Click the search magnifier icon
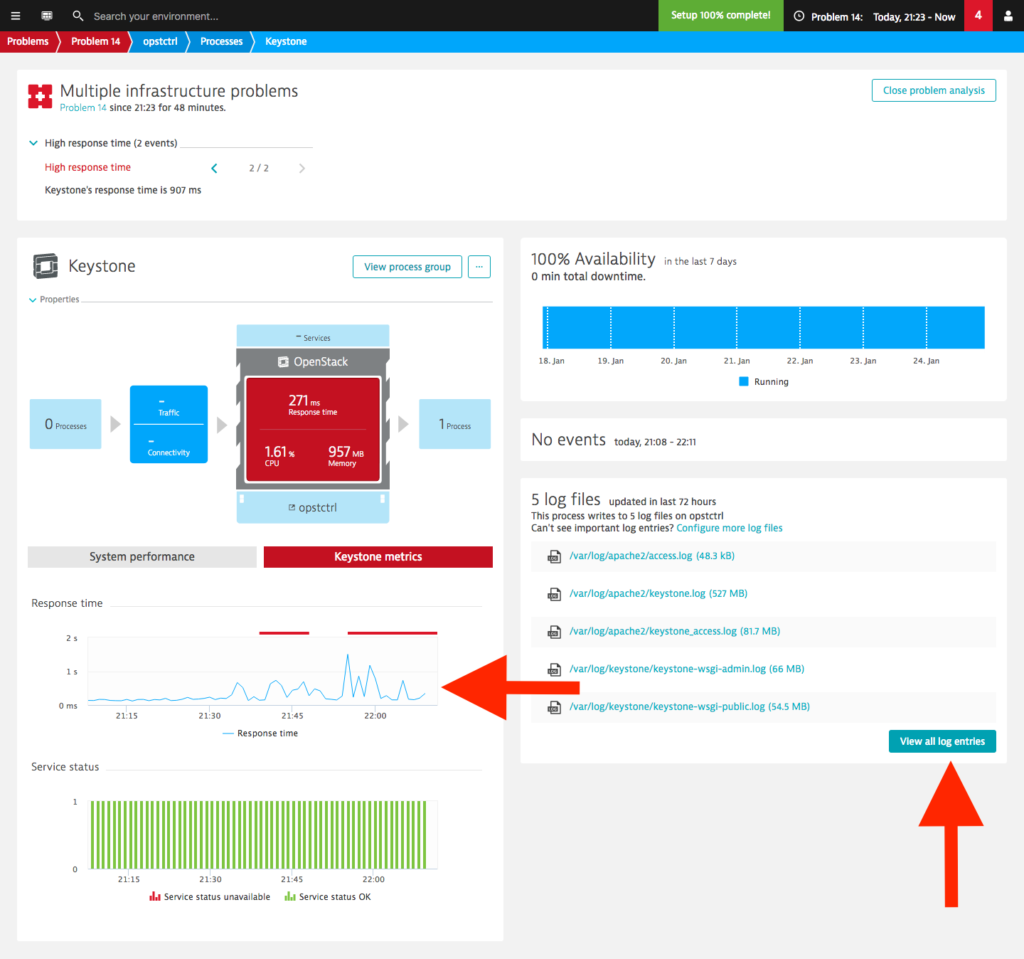Viewport: 1024px width, 959px height. click(78, 16)
